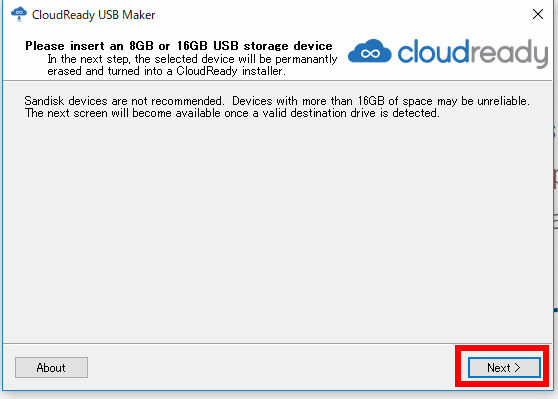558x399 pixels.
Task: Click the CloudReady app icon in title bar
Action: [x=19, y=14]
